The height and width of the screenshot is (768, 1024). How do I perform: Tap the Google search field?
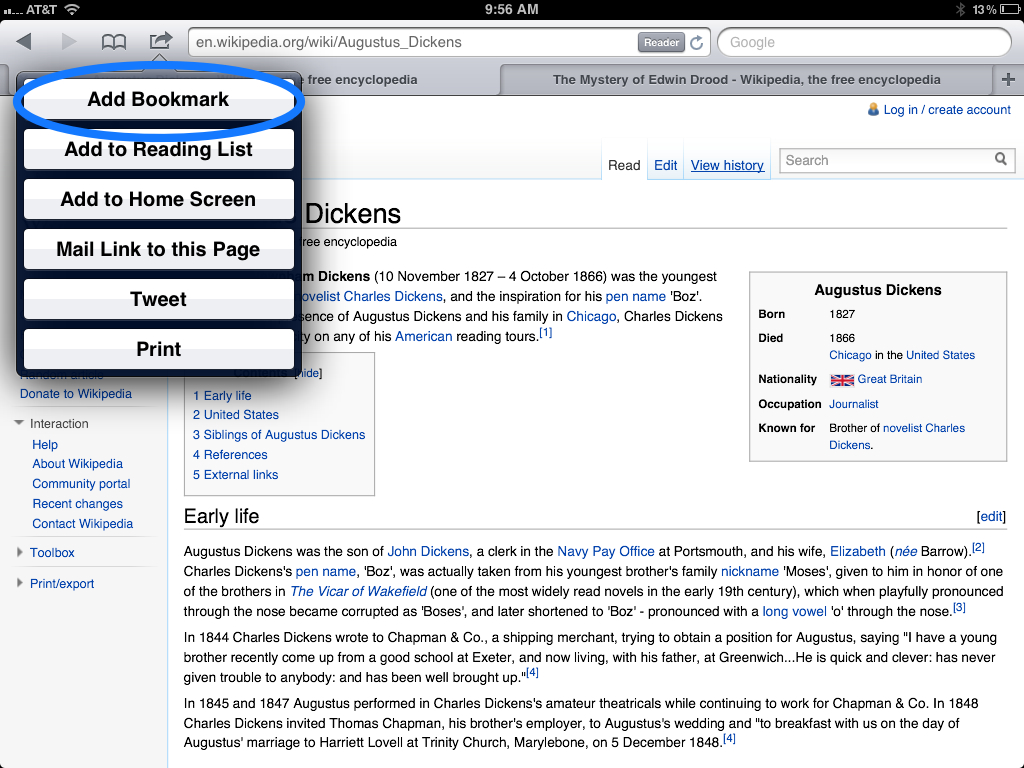click(x=865, y=42)
